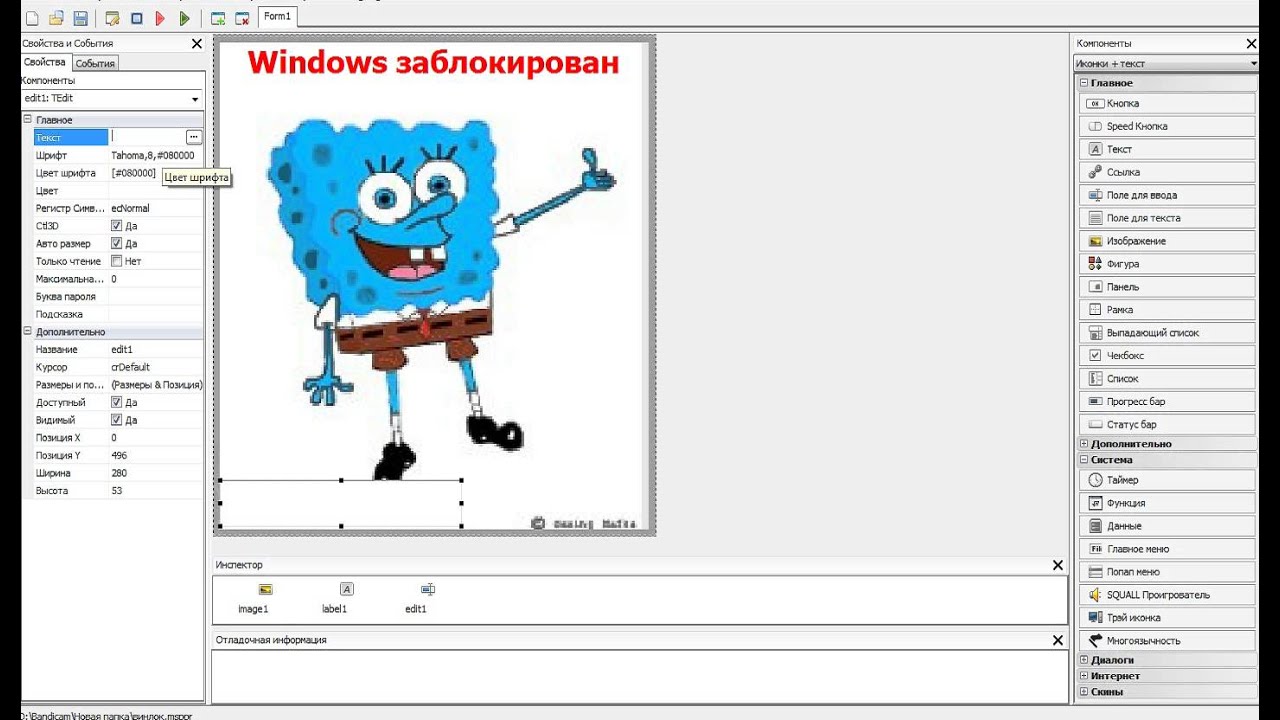Collapse the Главное properties group
This screenshot has width=1280, height=720.
[x=28, y=120]
